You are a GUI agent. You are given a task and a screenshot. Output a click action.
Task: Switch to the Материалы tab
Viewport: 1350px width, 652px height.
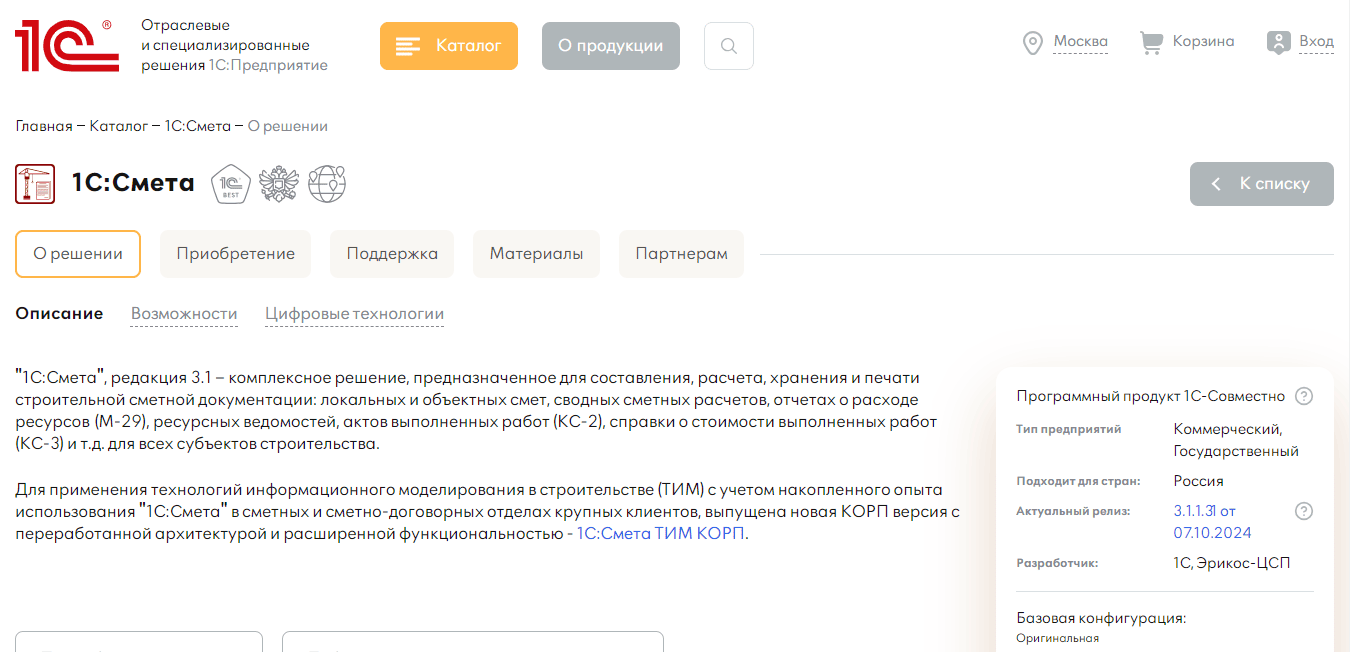click(x=536, y=254)
